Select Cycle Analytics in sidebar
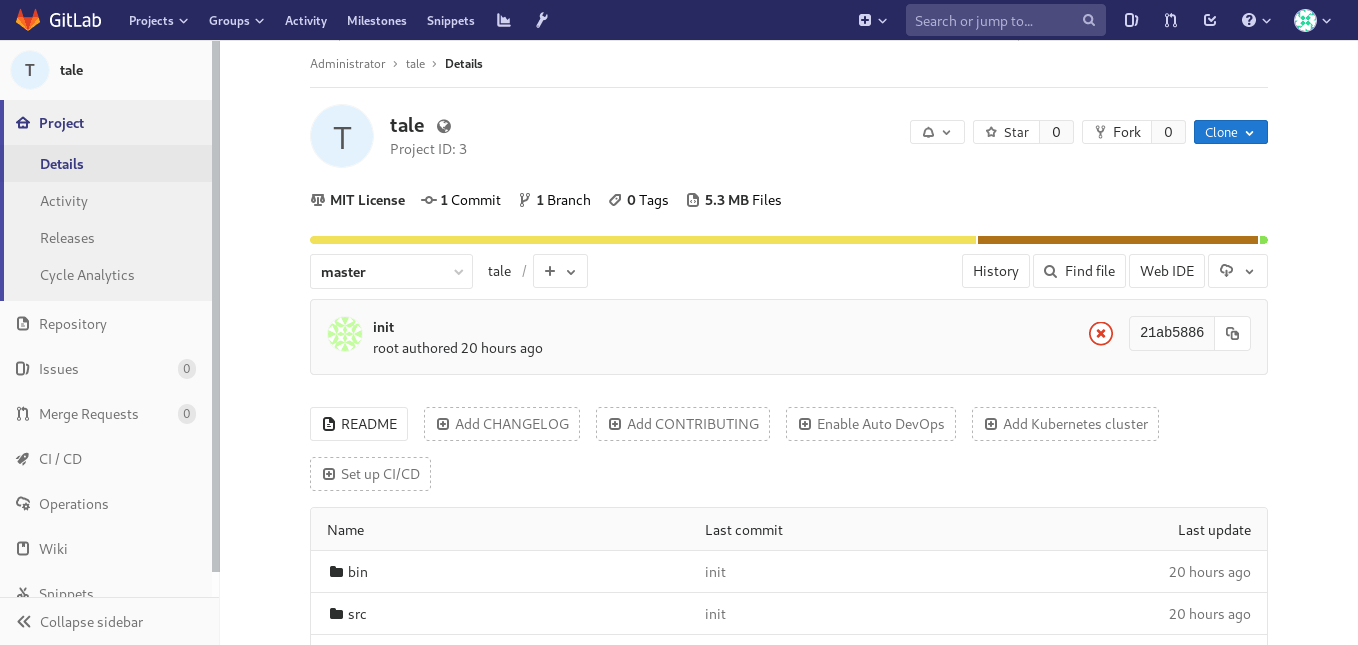This screenshot has height=645, width=1358. tap(87, 275)
